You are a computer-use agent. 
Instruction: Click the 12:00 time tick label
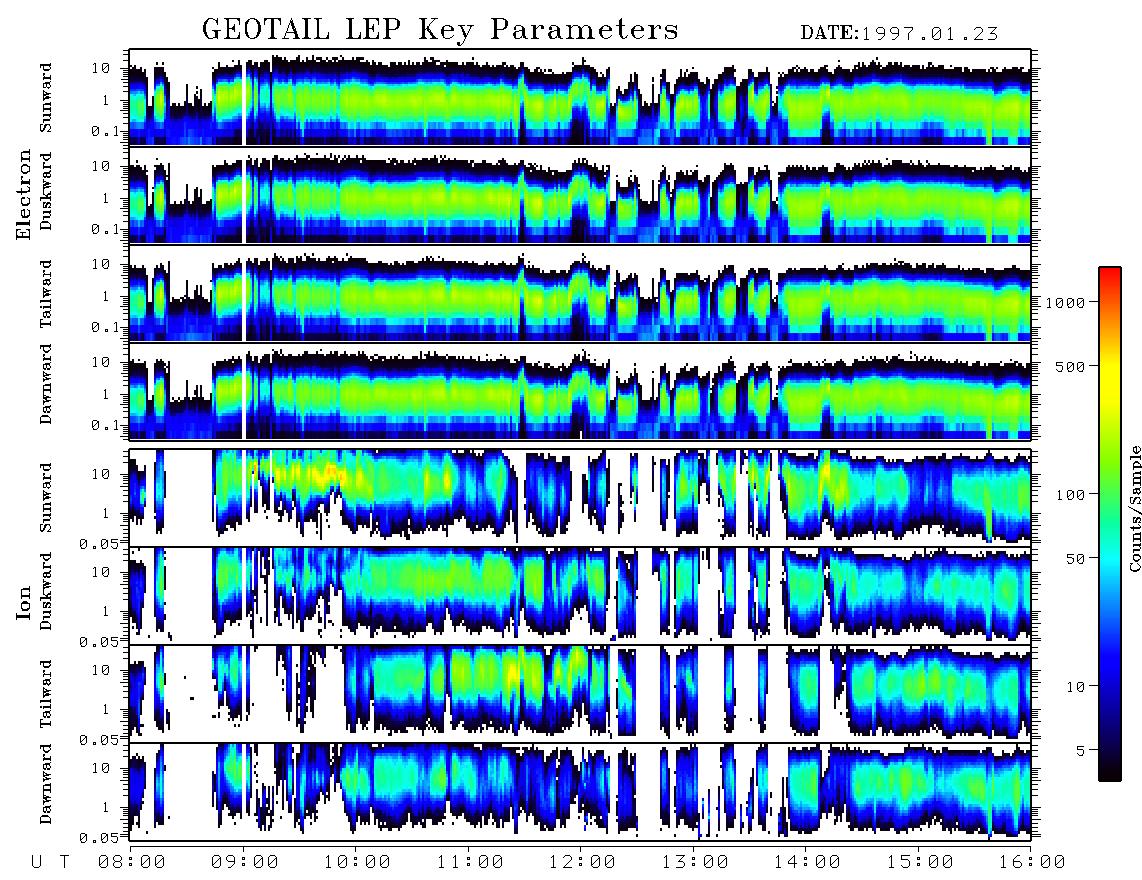point(582,862)
